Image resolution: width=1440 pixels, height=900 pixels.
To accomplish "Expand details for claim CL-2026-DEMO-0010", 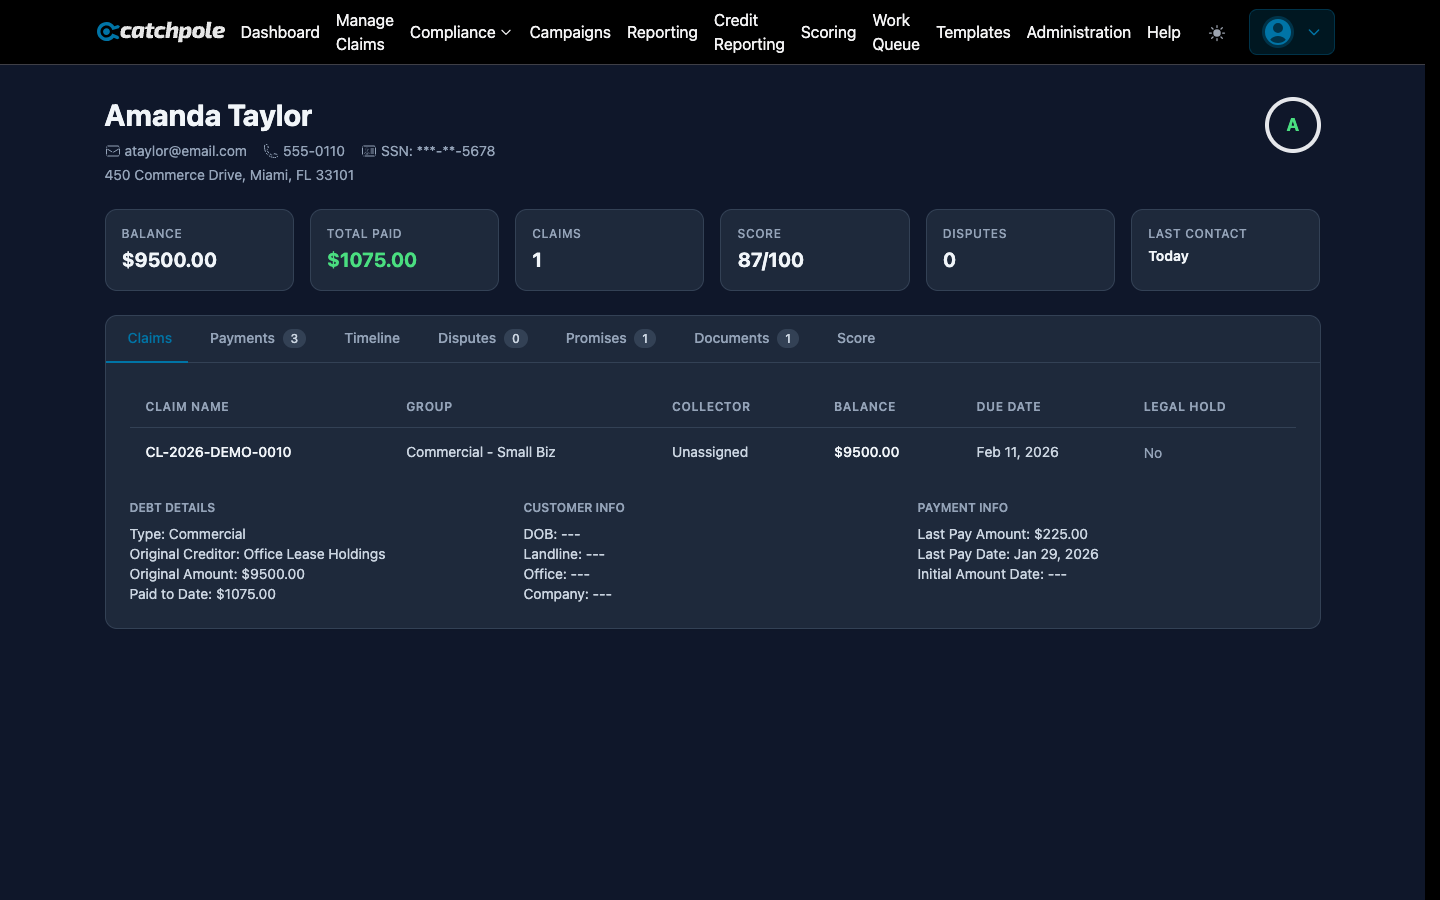I will click(218, 452).
